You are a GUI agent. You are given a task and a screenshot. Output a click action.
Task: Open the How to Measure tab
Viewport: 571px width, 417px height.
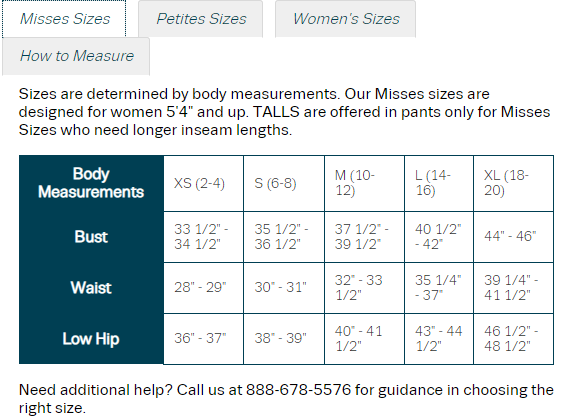76,56
